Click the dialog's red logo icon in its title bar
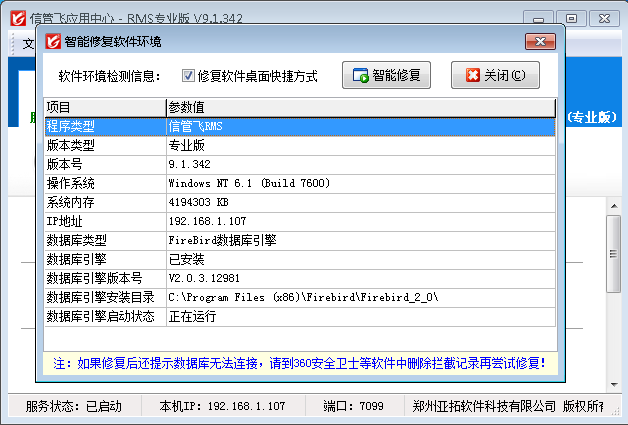The image size is (628, 425). (53, 41)
